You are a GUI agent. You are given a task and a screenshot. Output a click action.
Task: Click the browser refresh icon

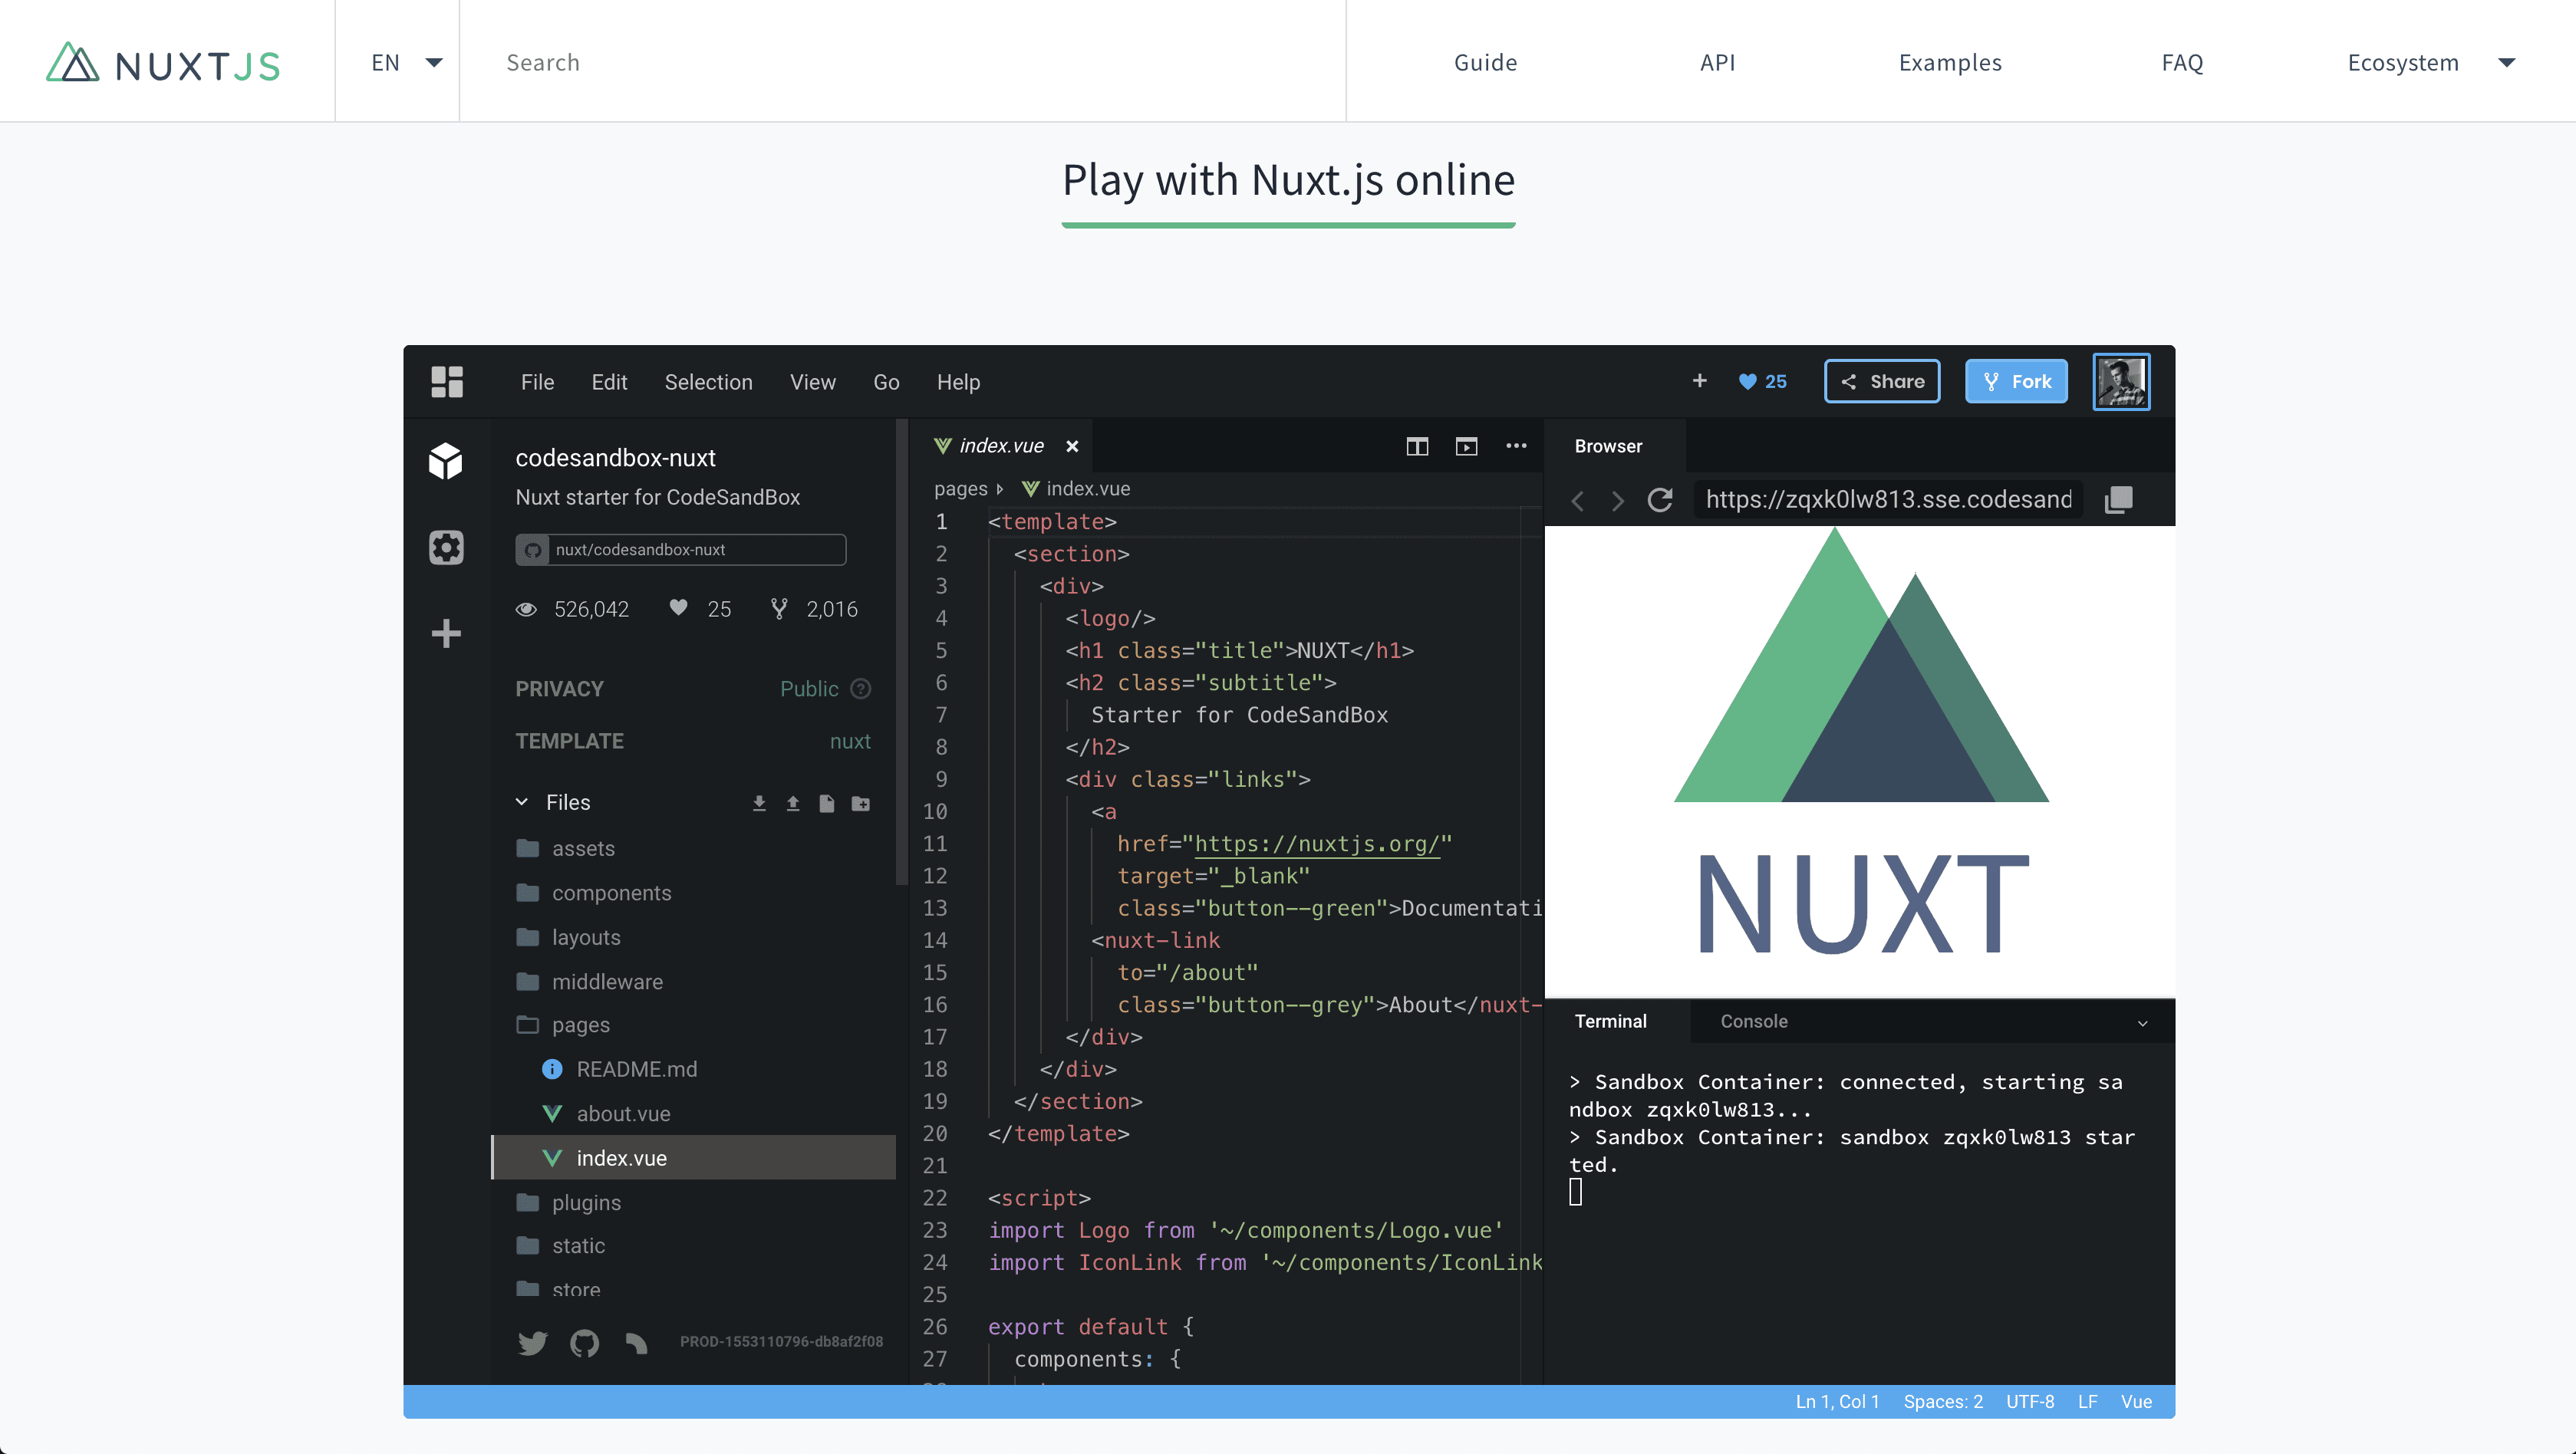(x=1660, y=499)
